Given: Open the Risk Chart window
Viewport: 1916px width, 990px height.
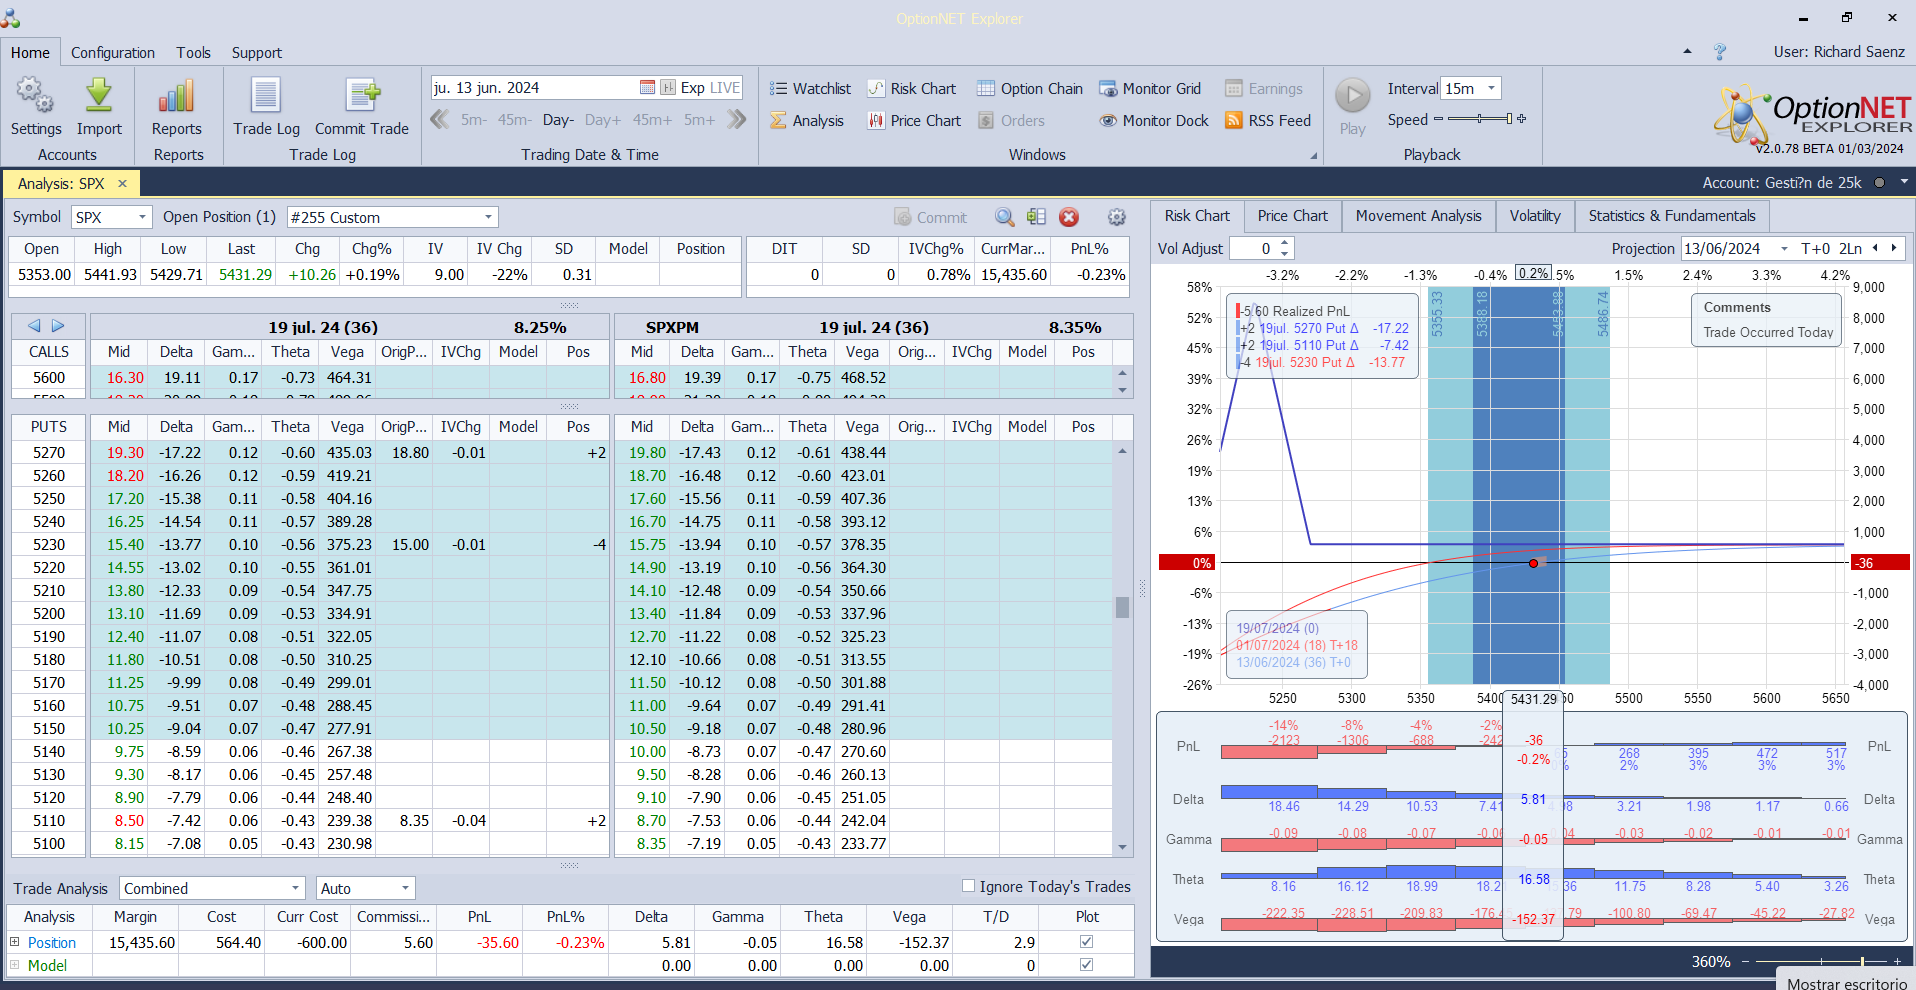Looking at the screenshot, I should (x=912, y=89).
